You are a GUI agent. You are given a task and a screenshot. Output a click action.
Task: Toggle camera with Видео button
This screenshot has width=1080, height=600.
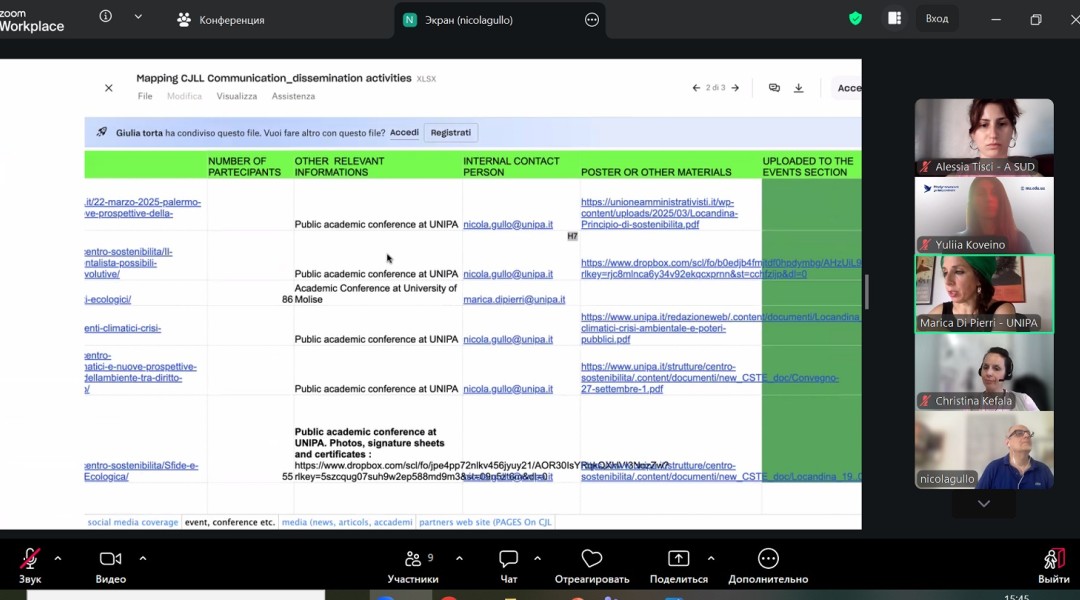pyautogui.click(x=110, y=566)
